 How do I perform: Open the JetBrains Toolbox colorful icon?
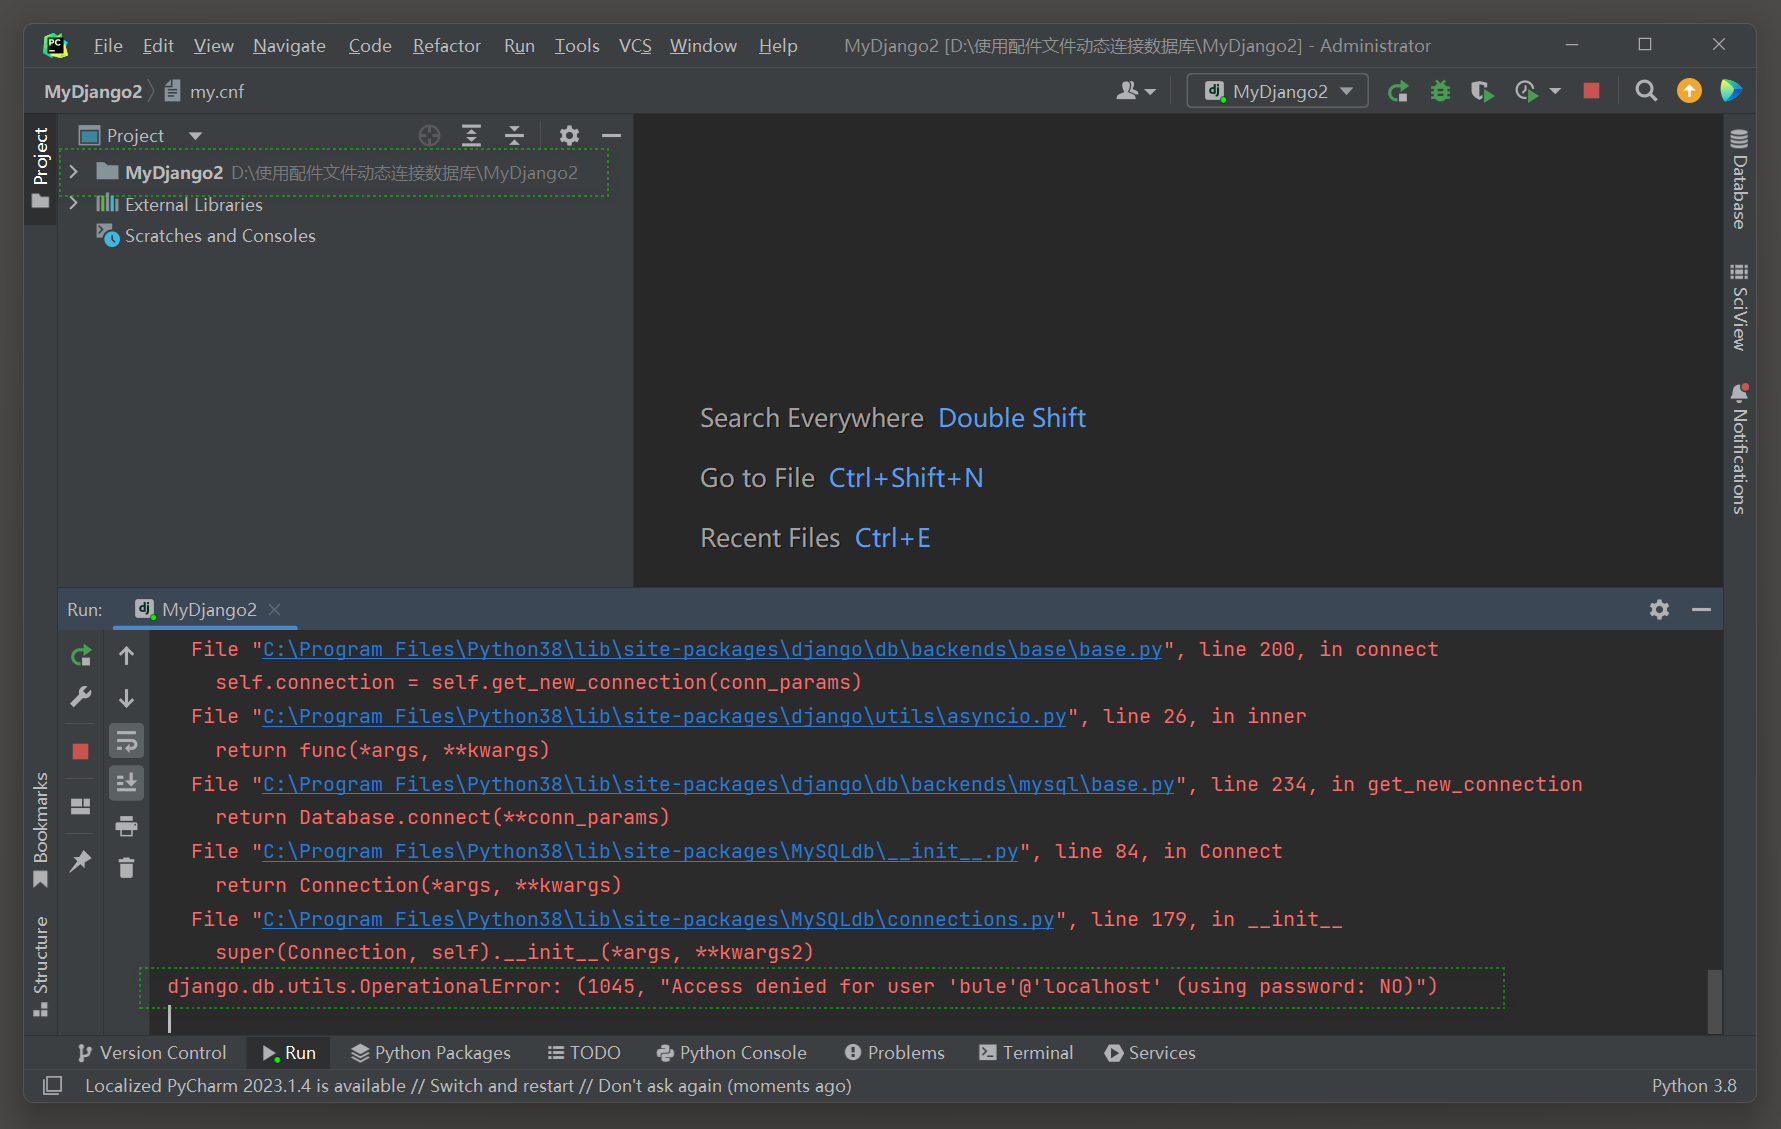(1731, 91)
